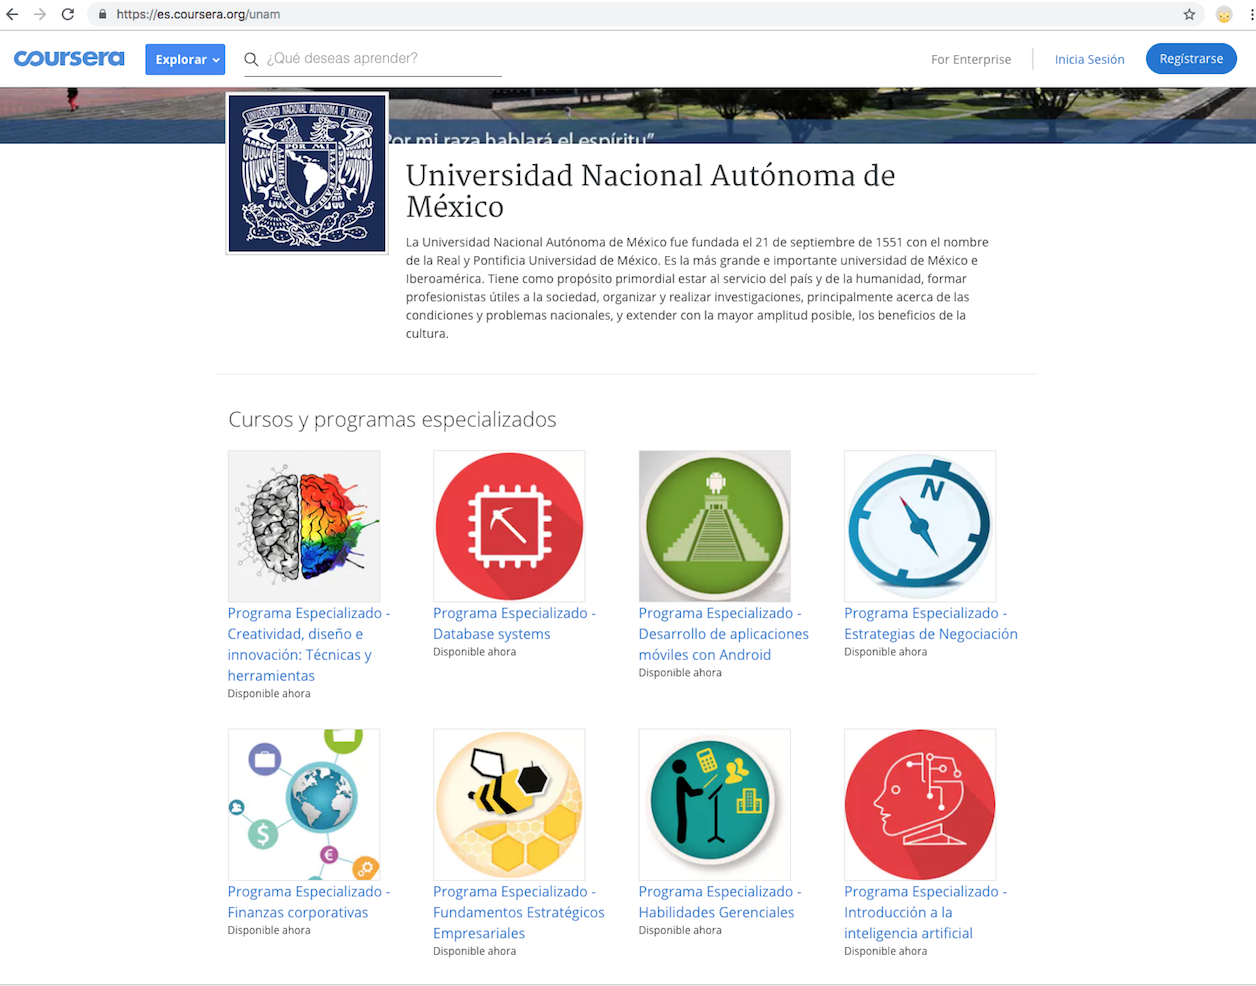Viewport: 1256px width, 986px height.
Task: Click the bookmark star in the address bar
Action: 1190,14
